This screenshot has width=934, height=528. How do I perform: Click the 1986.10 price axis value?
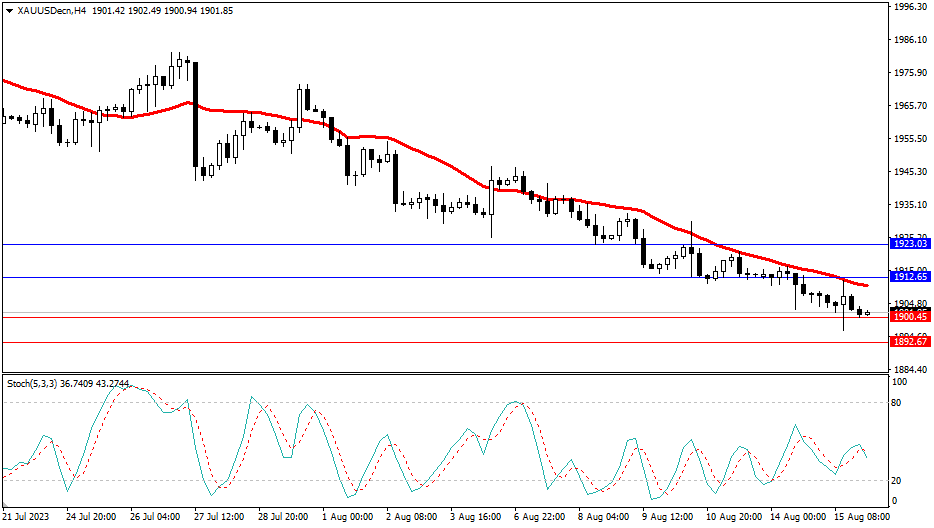(x=909, y=40)
